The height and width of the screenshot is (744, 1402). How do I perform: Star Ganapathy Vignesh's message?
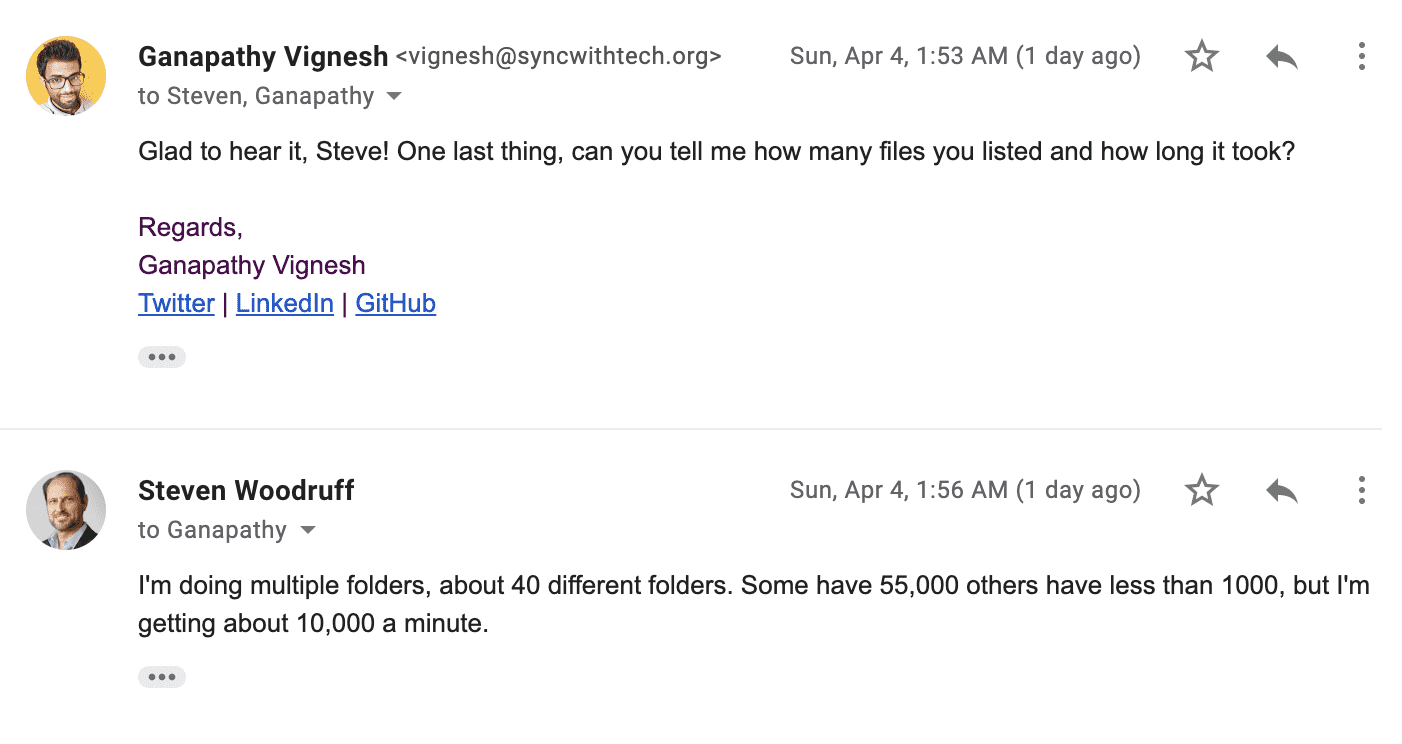[x=1201, y=57]
